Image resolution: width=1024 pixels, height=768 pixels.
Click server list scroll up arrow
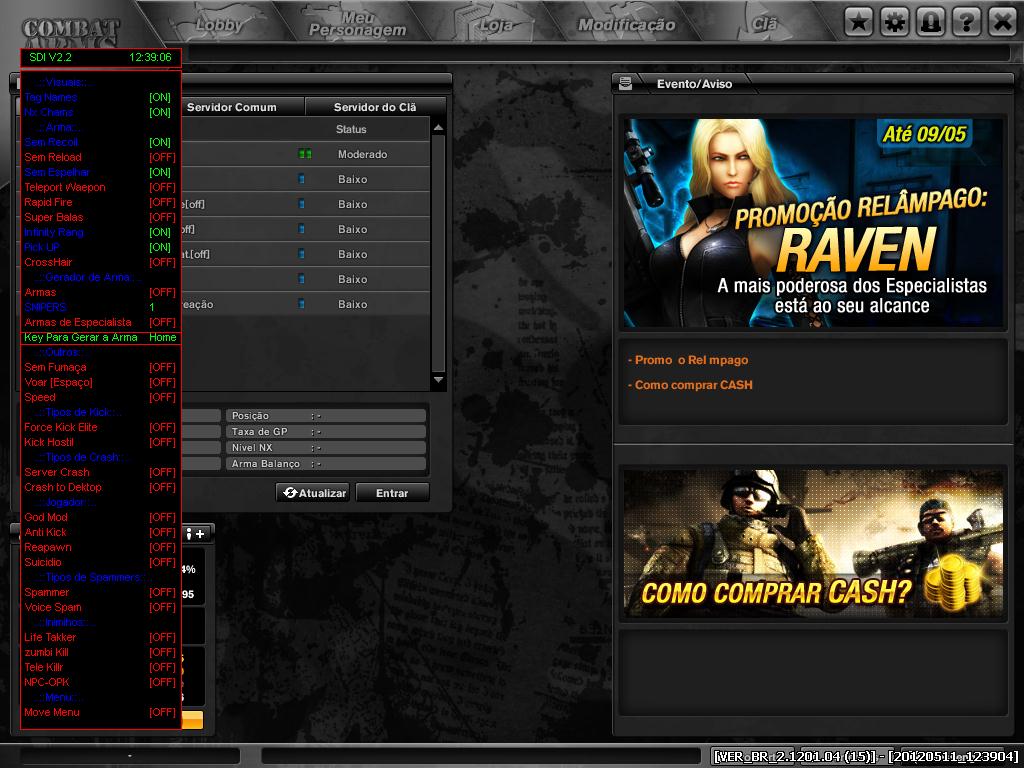click(438, 128)
